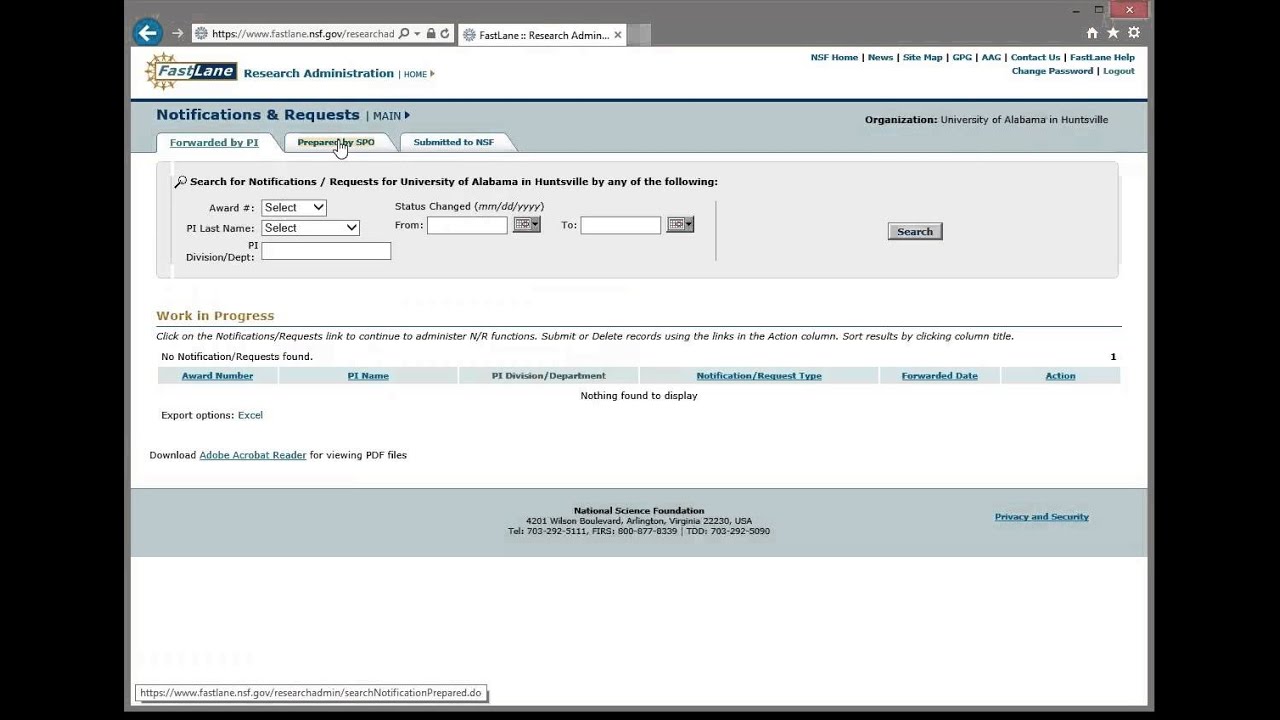Click the FastLane logo
The width and height of the screenshot is (1280, 720).
pyautogui.click(x=191, y=72)
